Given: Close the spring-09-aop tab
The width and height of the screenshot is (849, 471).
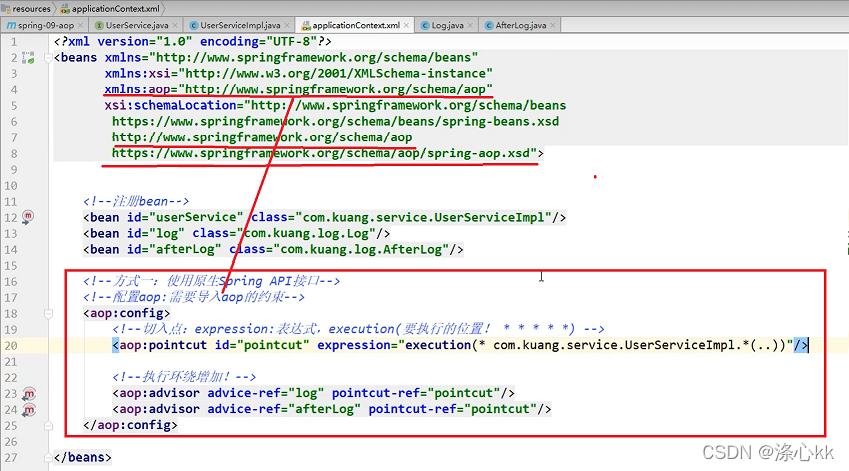Looking at the screenshot, I should point(81,25).
